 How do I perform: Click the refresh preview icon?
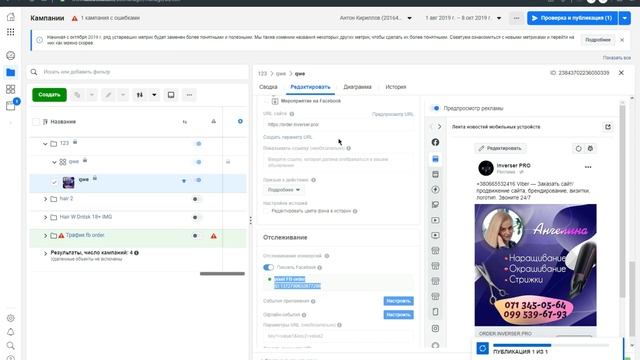578,149
